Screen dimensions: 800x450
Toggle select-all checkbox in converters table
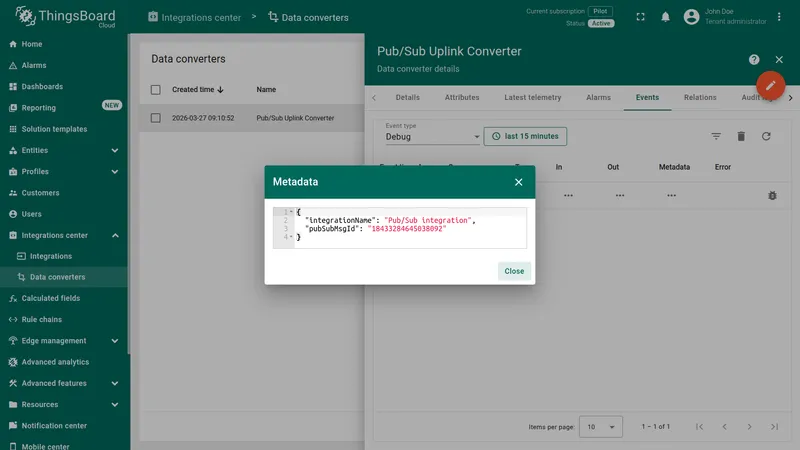156,90
